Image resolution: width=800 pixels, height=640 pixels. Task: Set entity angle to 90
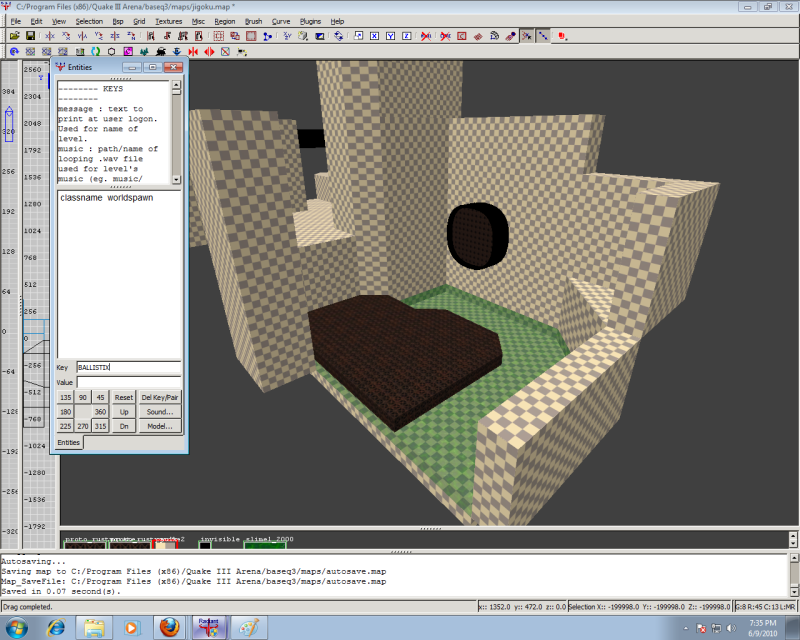coord(83,398)
